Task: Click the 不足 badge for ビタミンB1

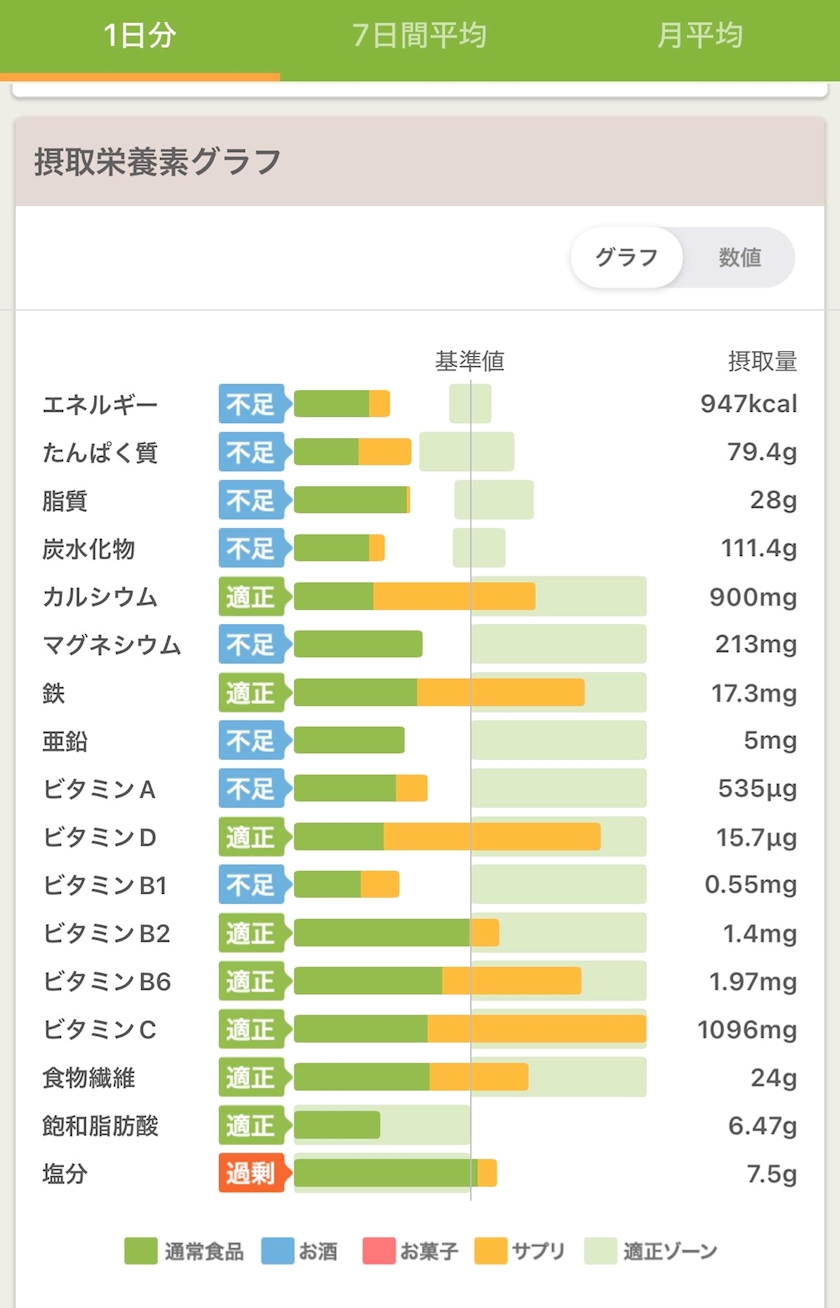Action: [x=252, y=885]
